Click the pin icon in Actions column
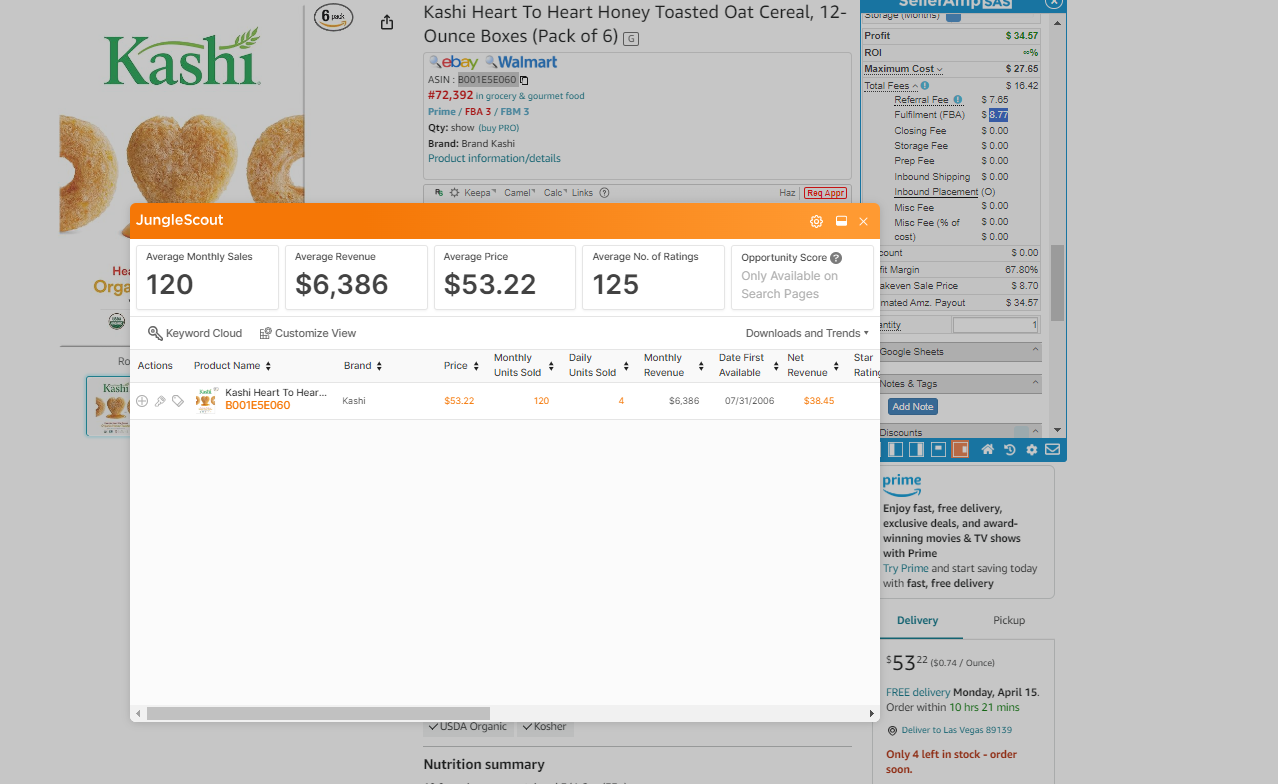The height and width of the screenshot is (784, 1278). tap(160, 400)
